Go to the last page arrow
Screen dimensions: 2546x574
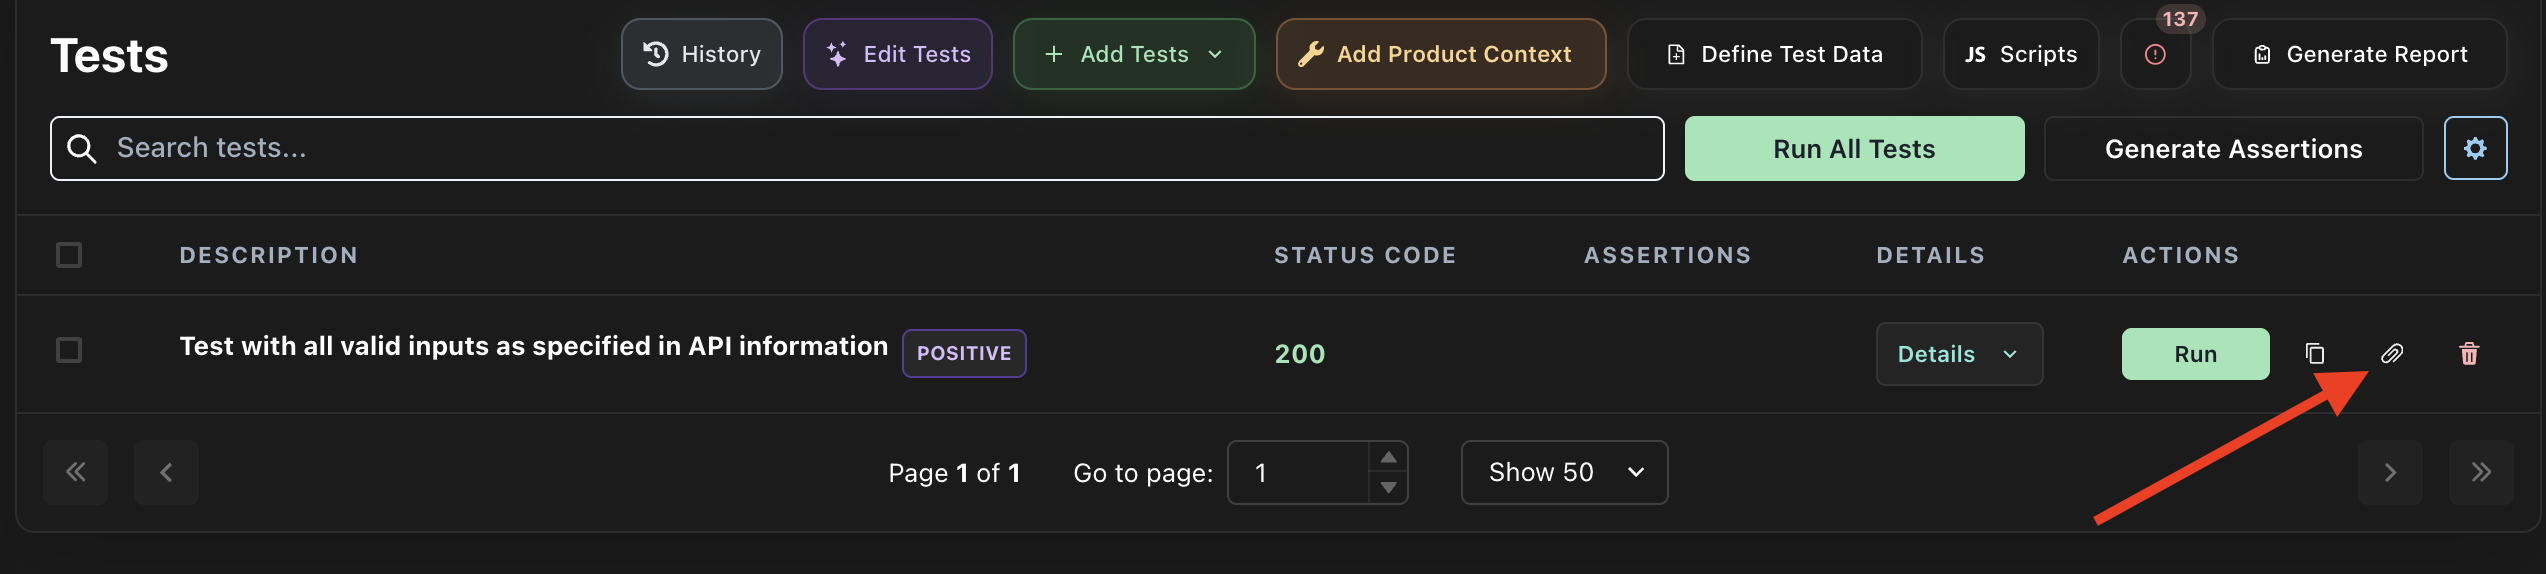pyautogui.click(x=2481, y=472)
